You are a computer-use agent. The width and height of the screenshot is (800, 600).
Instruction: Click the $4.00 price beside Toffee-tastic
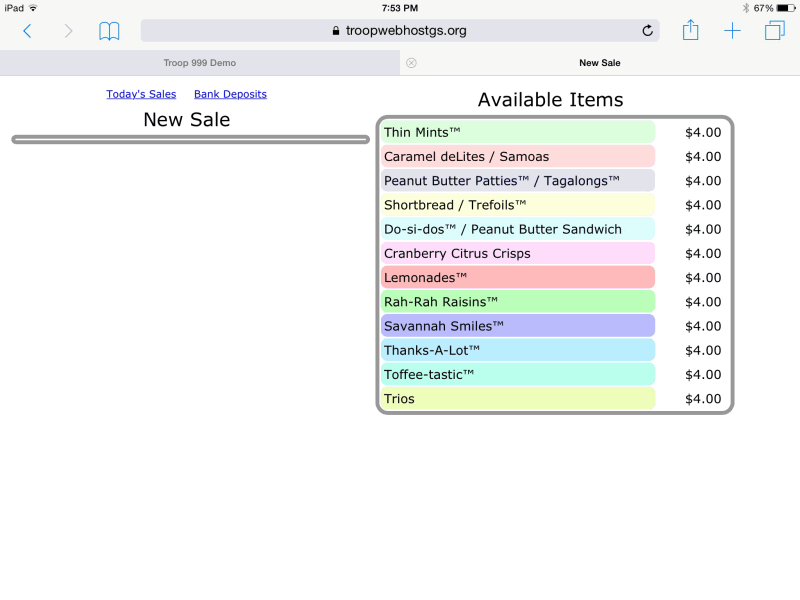point(703,374)
